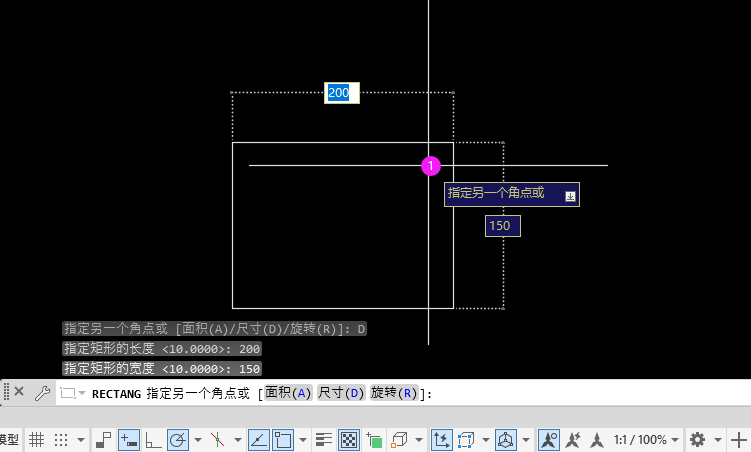This screenshot has width=751, height=452.
Task: Choose the 尺寸(D) command option
Action: [341, 393]
